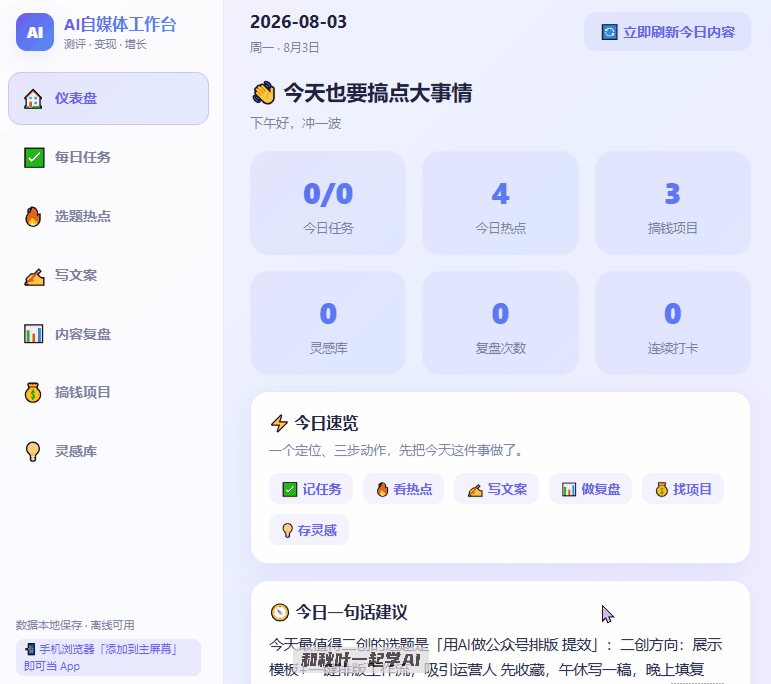The width and height of the screenshot is (771, 684).
Task: Click the 手机浏览器「添加到主屏幕」 tip box
Action: point(108,657)
